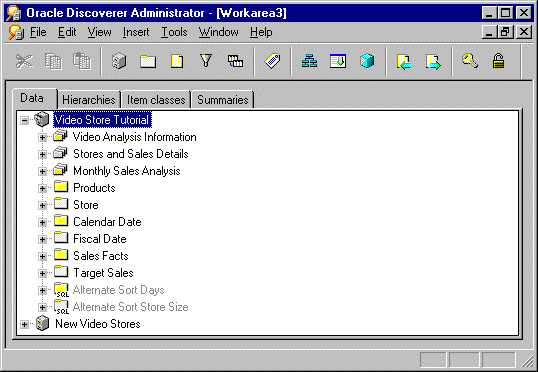Click the Properties tag toolbar icon

point(272,61)
